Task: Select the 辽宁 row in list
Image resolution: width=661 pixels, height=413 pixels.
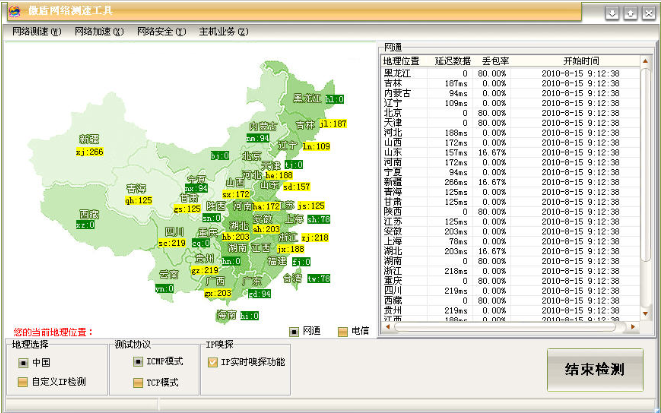Action: click(x=511, y=103)
